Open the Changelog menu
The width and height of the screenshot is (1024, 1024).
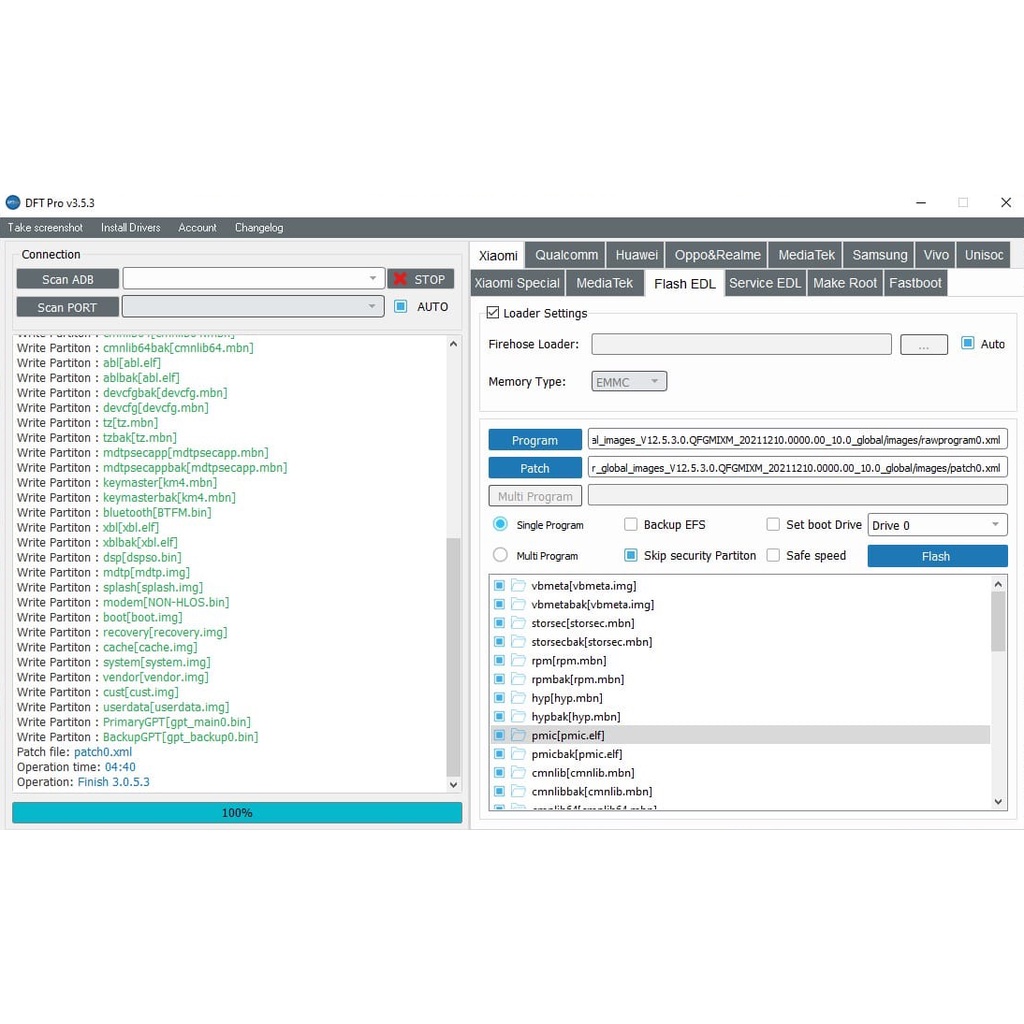pyautogui.click(x=259, y=227)
